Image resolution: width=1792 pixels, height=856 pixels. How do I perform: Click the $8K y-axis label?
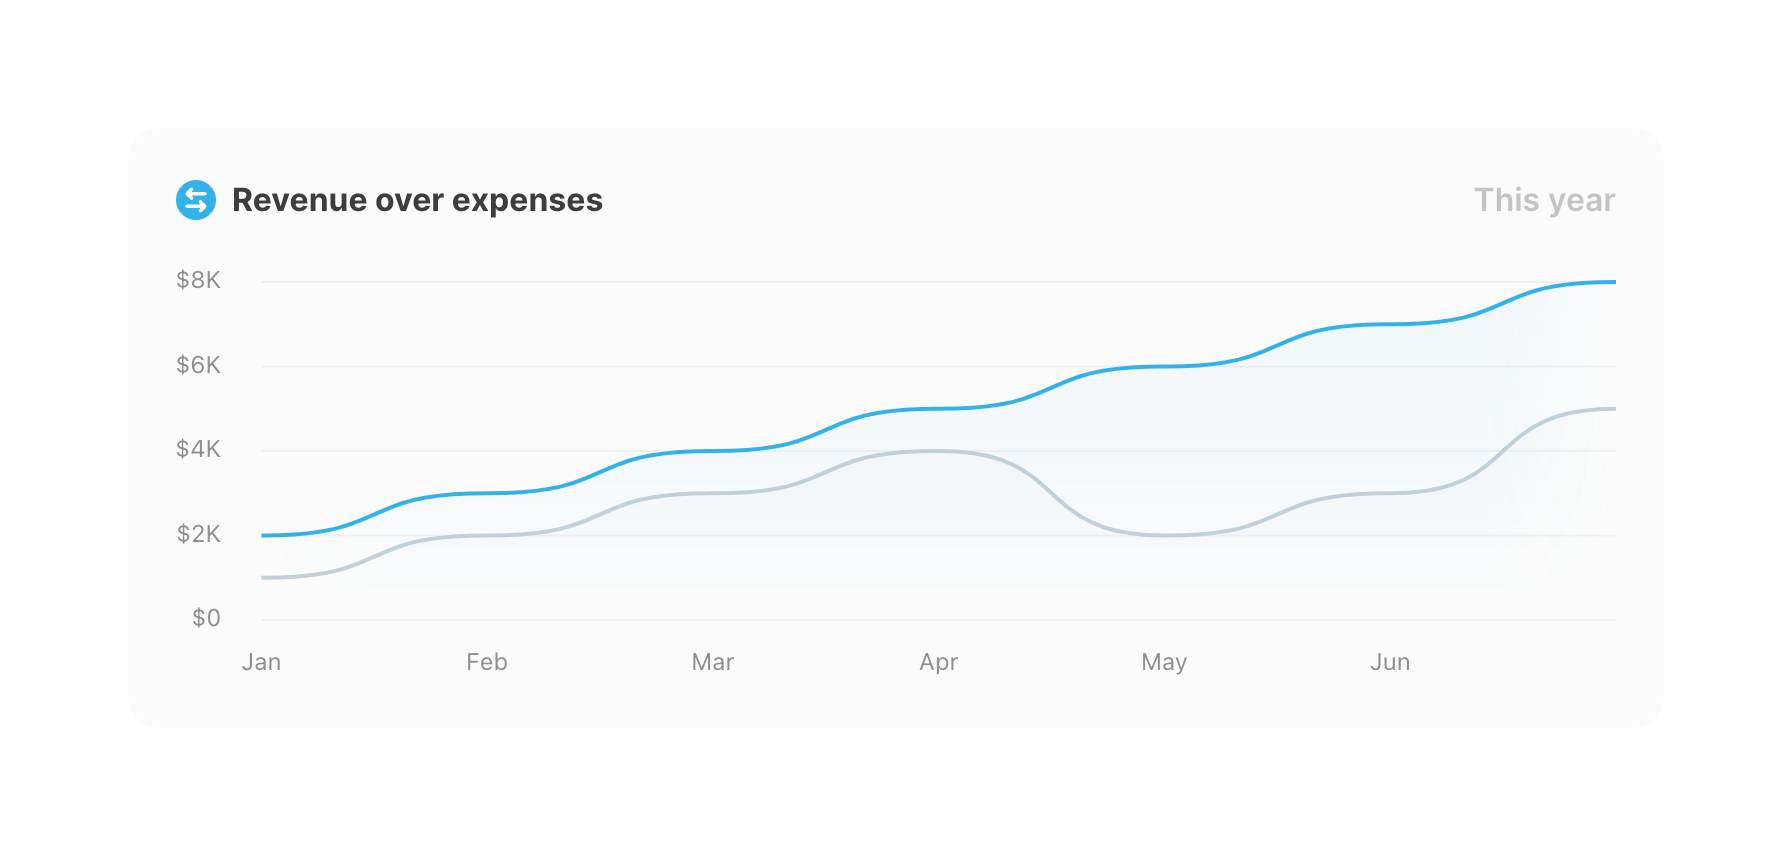point(198,280)
